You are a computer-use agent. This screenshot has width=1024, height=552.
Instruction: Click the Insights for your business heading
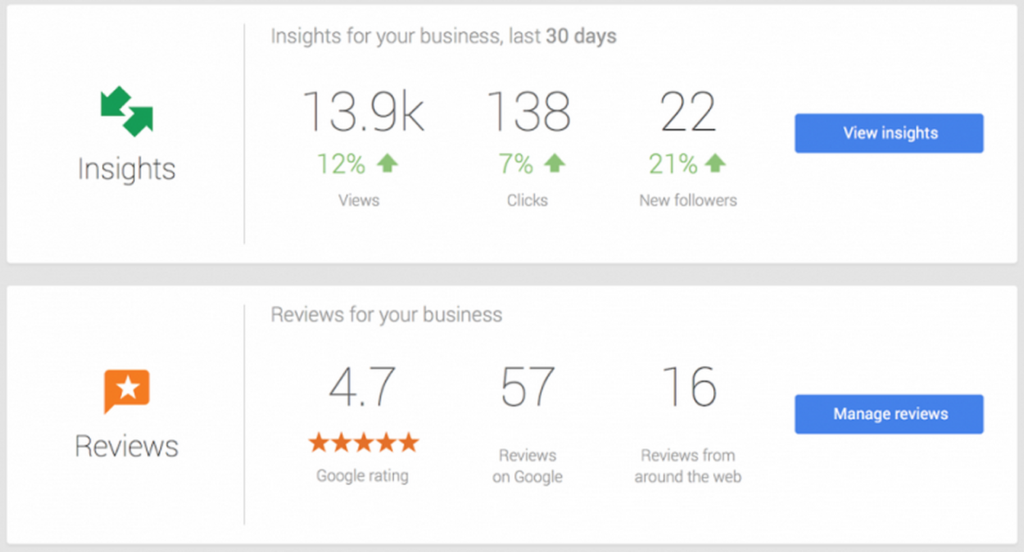[x=443, y=36]
